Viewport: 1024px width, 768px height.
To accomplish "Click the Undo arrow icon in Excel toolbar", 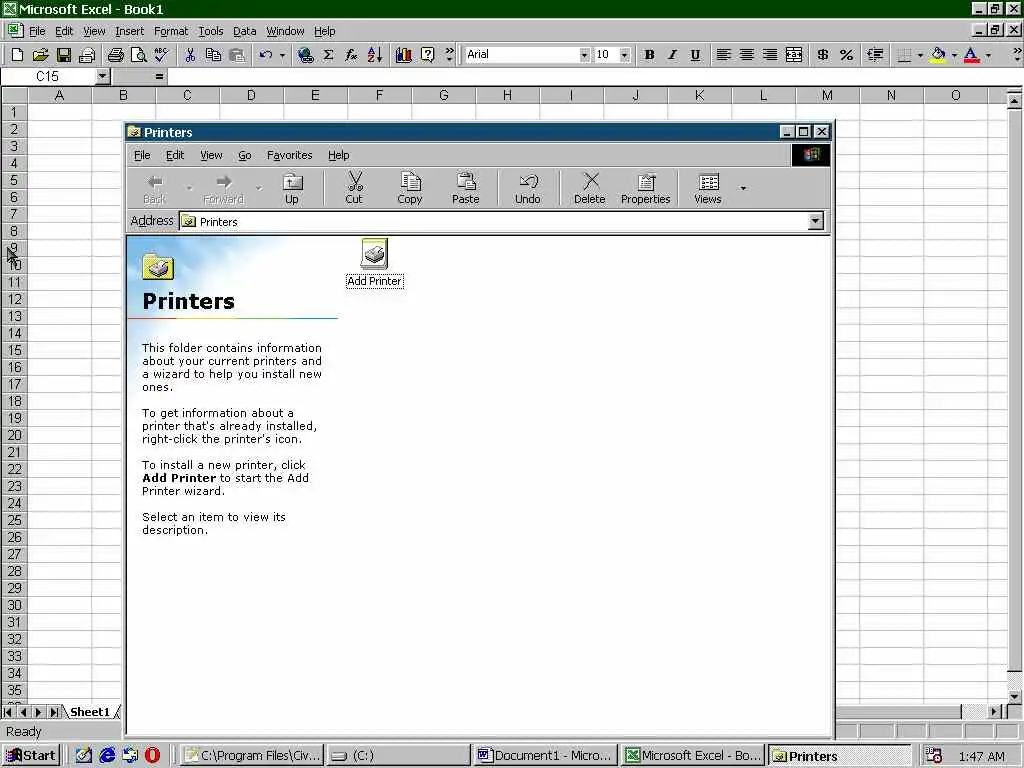I will [x=265, y=55].
